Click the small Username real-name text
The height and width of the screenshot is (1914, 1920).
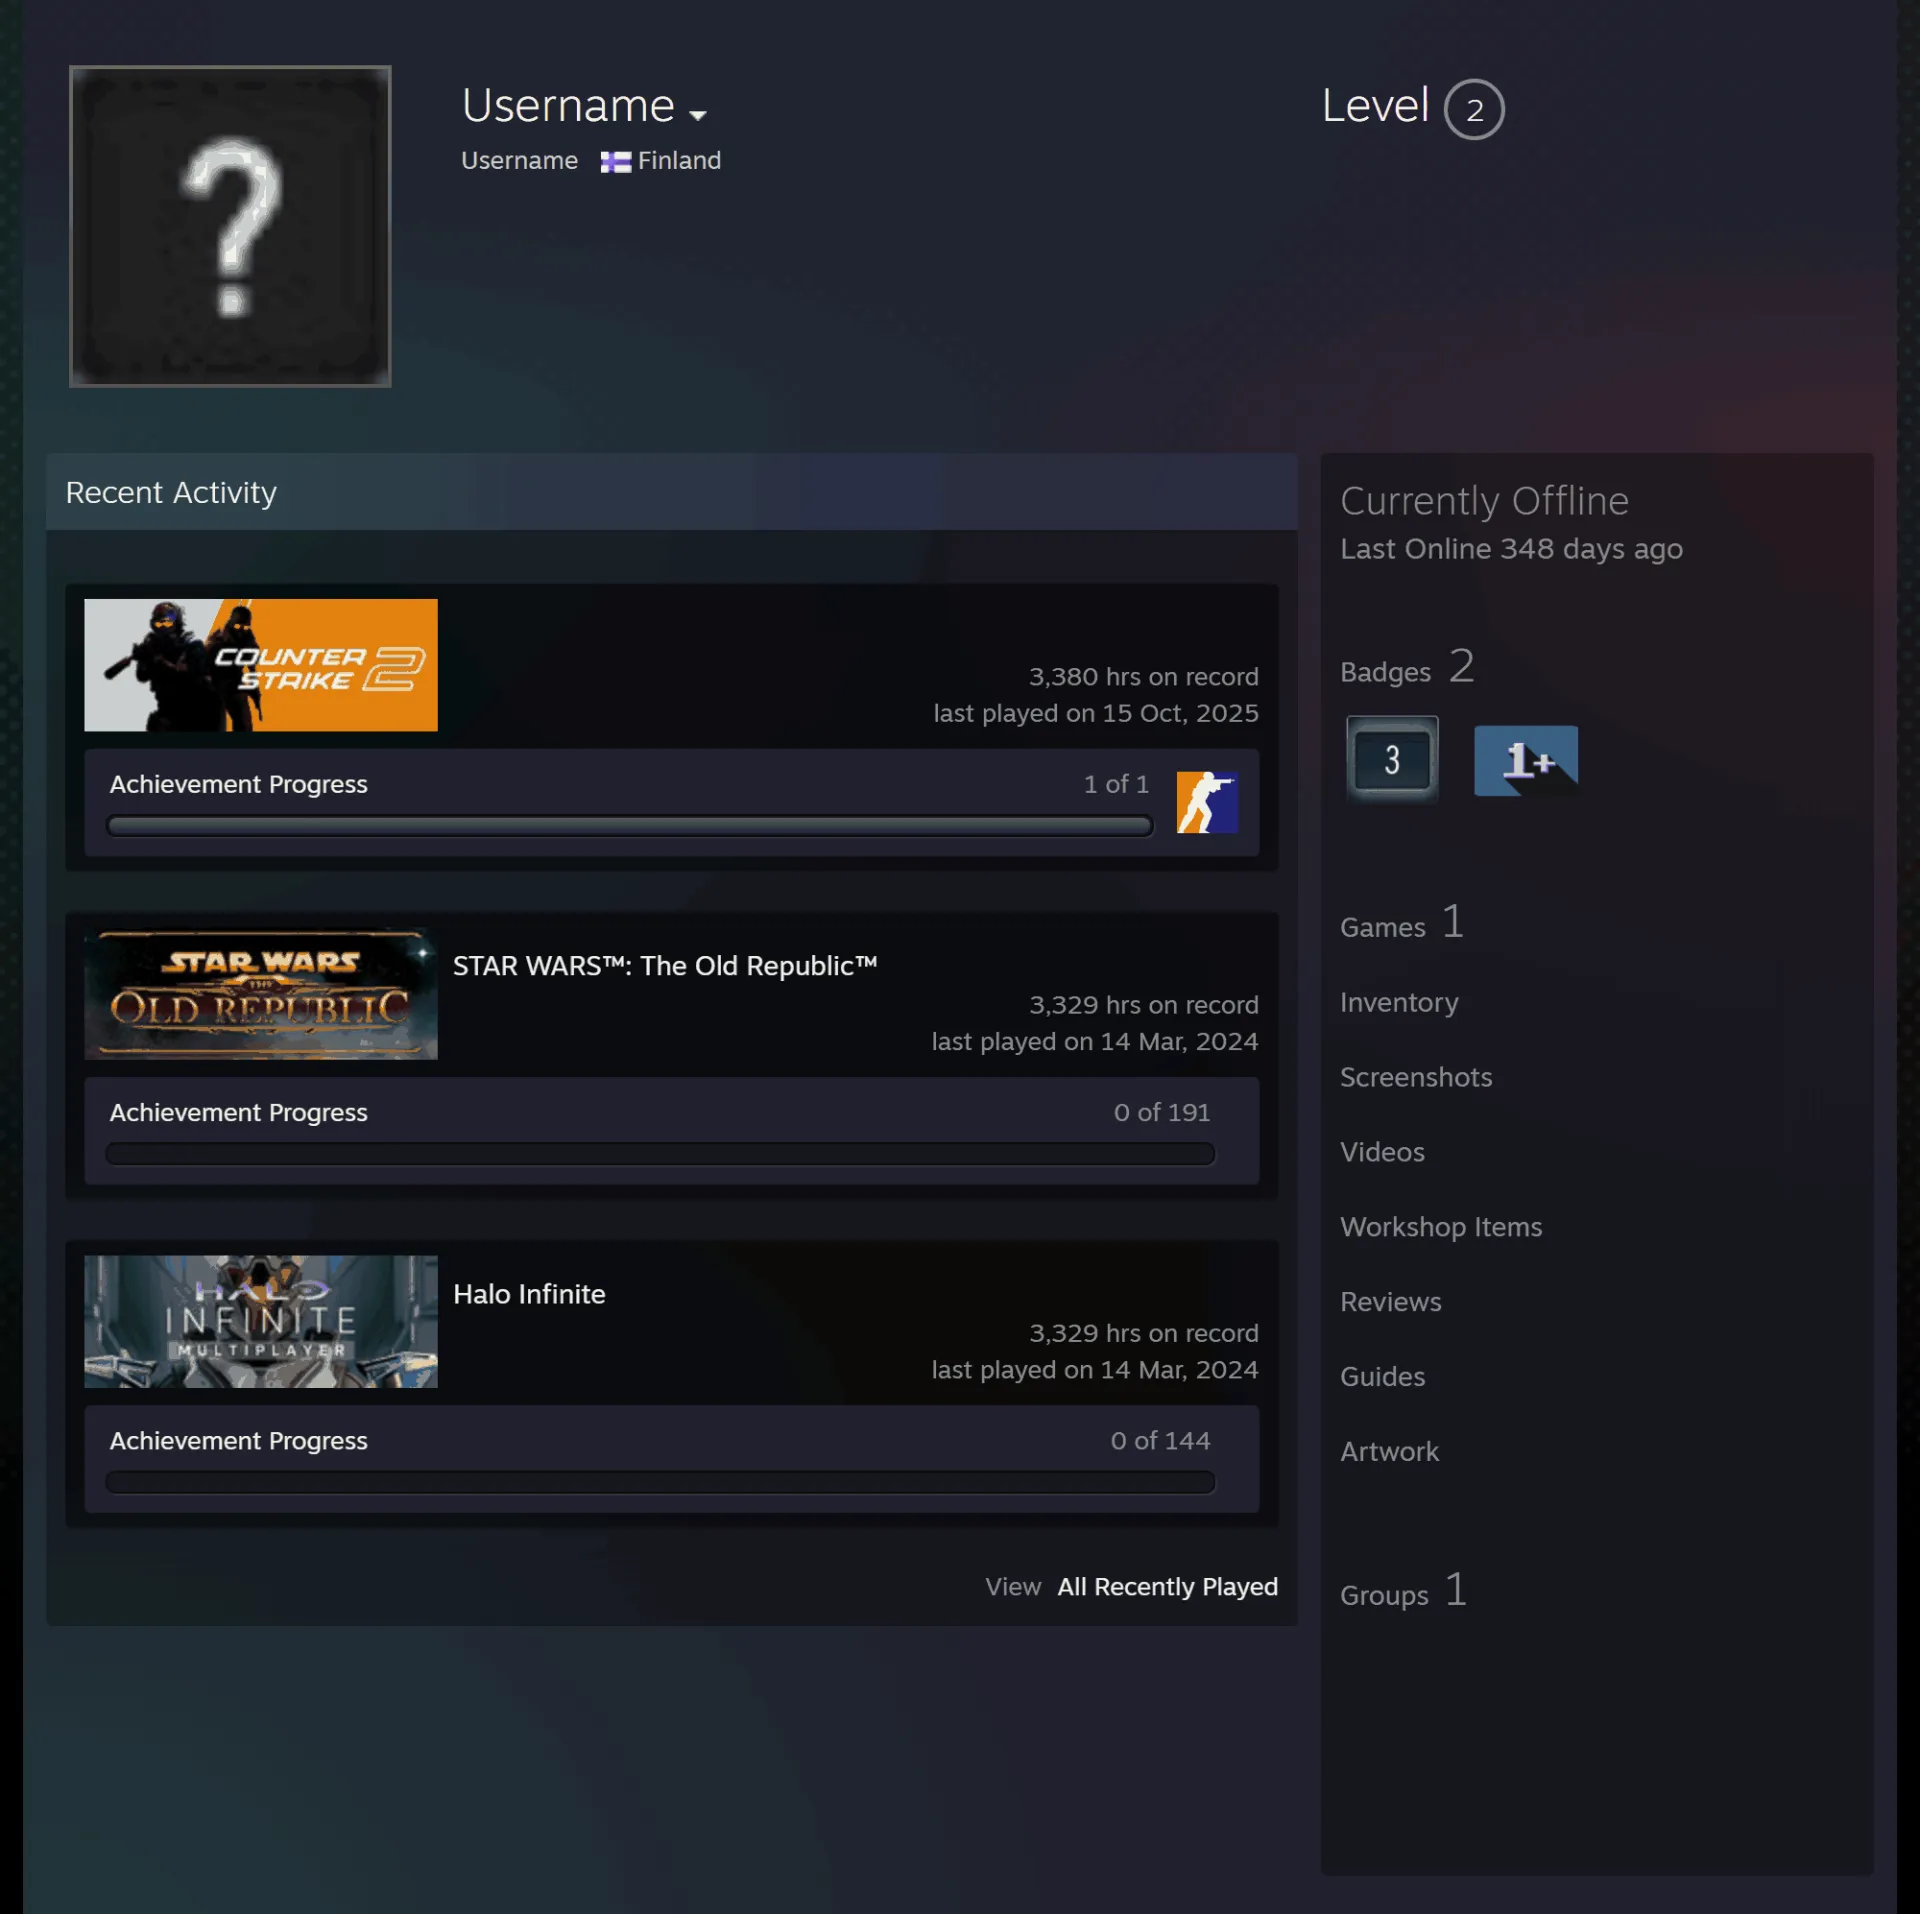tap(519, 161)
